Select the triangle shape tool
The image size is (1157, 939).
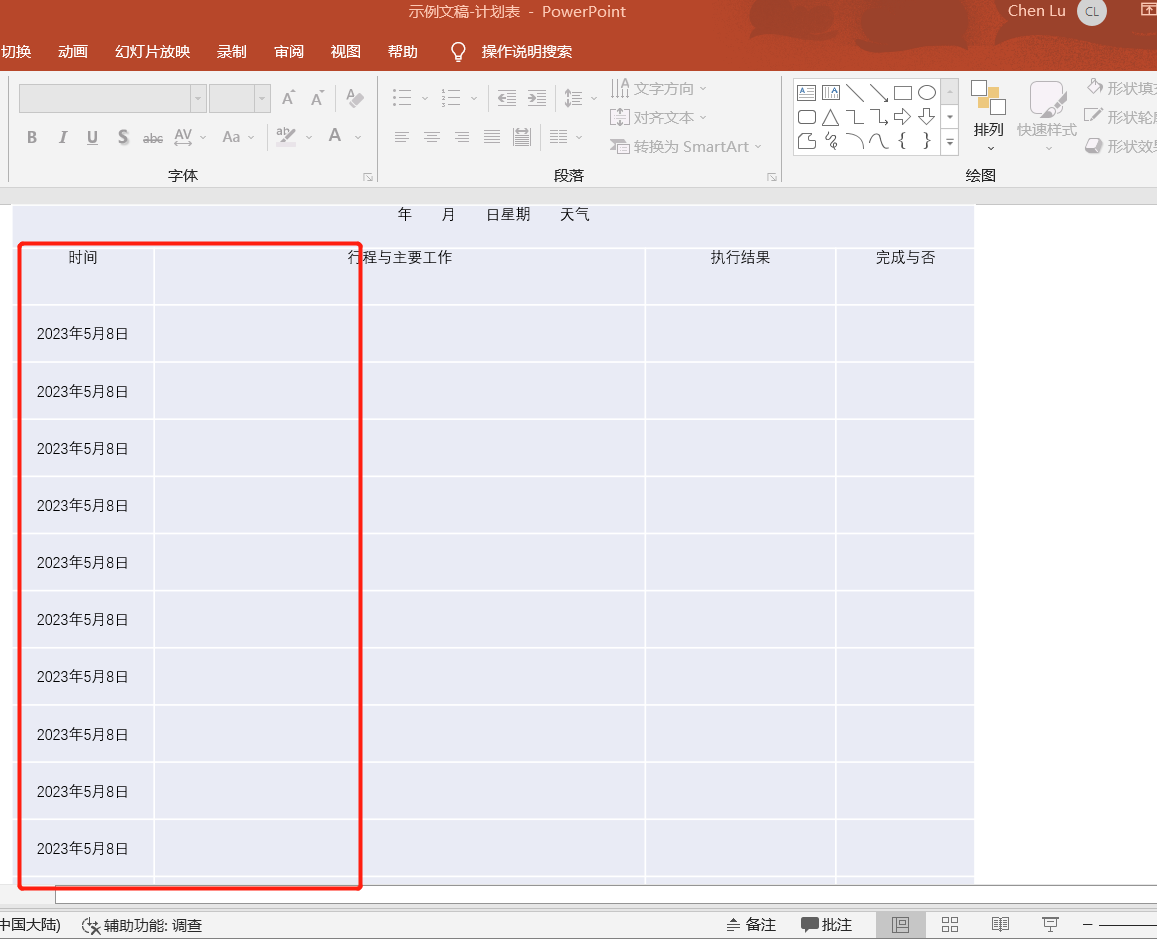[x=830, y=117]
